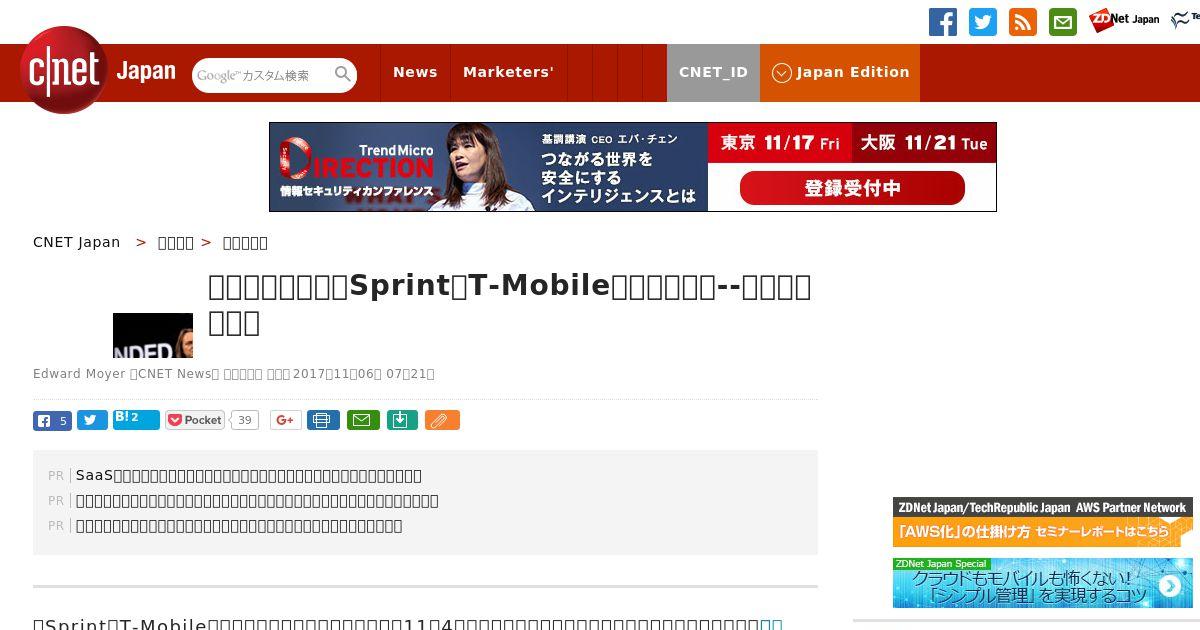Open the second breadcrumb link
1200x630 pixels.
pos(176,242)
